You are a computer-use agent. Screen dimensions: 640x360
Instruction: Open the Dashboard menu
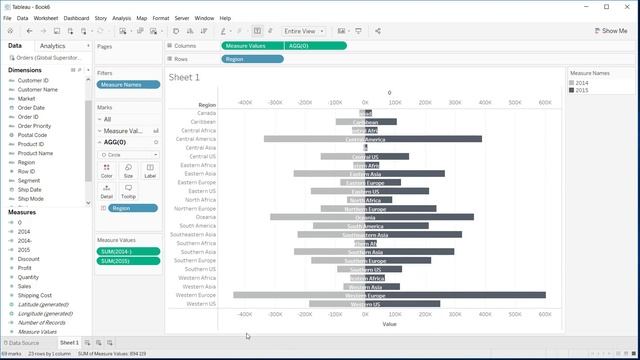pos(76,18)
